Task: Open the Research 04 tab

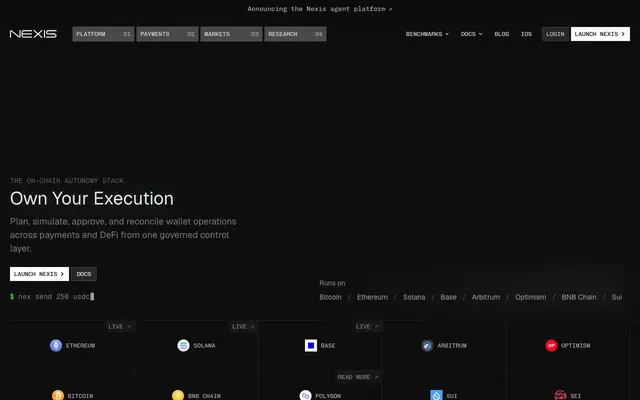Action: (x=295, y=34)
